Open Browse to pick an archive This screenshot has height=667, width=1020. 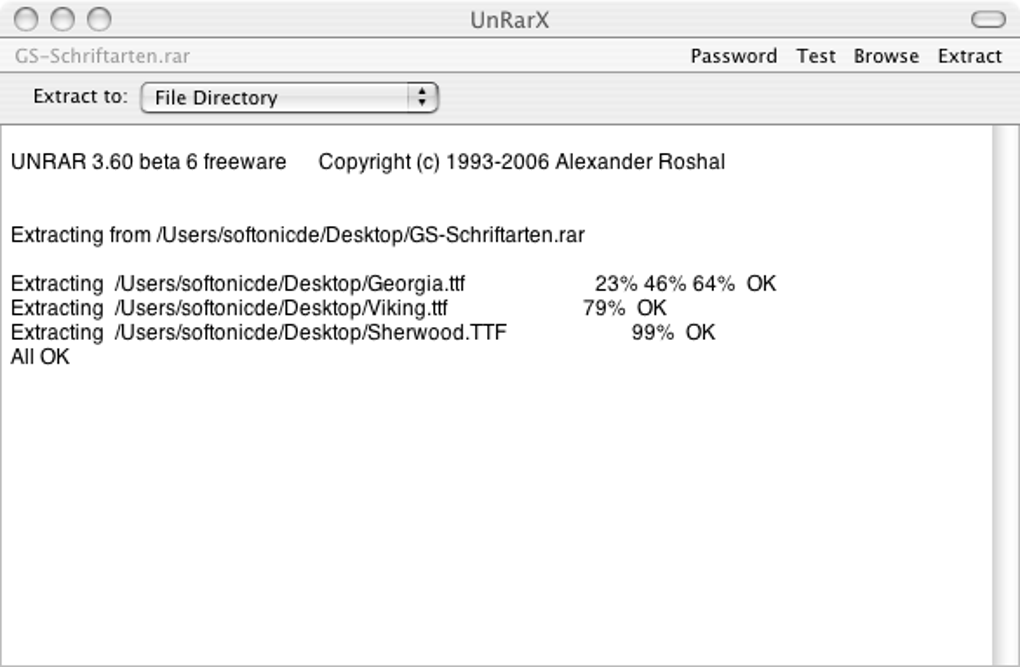point(885,56)
